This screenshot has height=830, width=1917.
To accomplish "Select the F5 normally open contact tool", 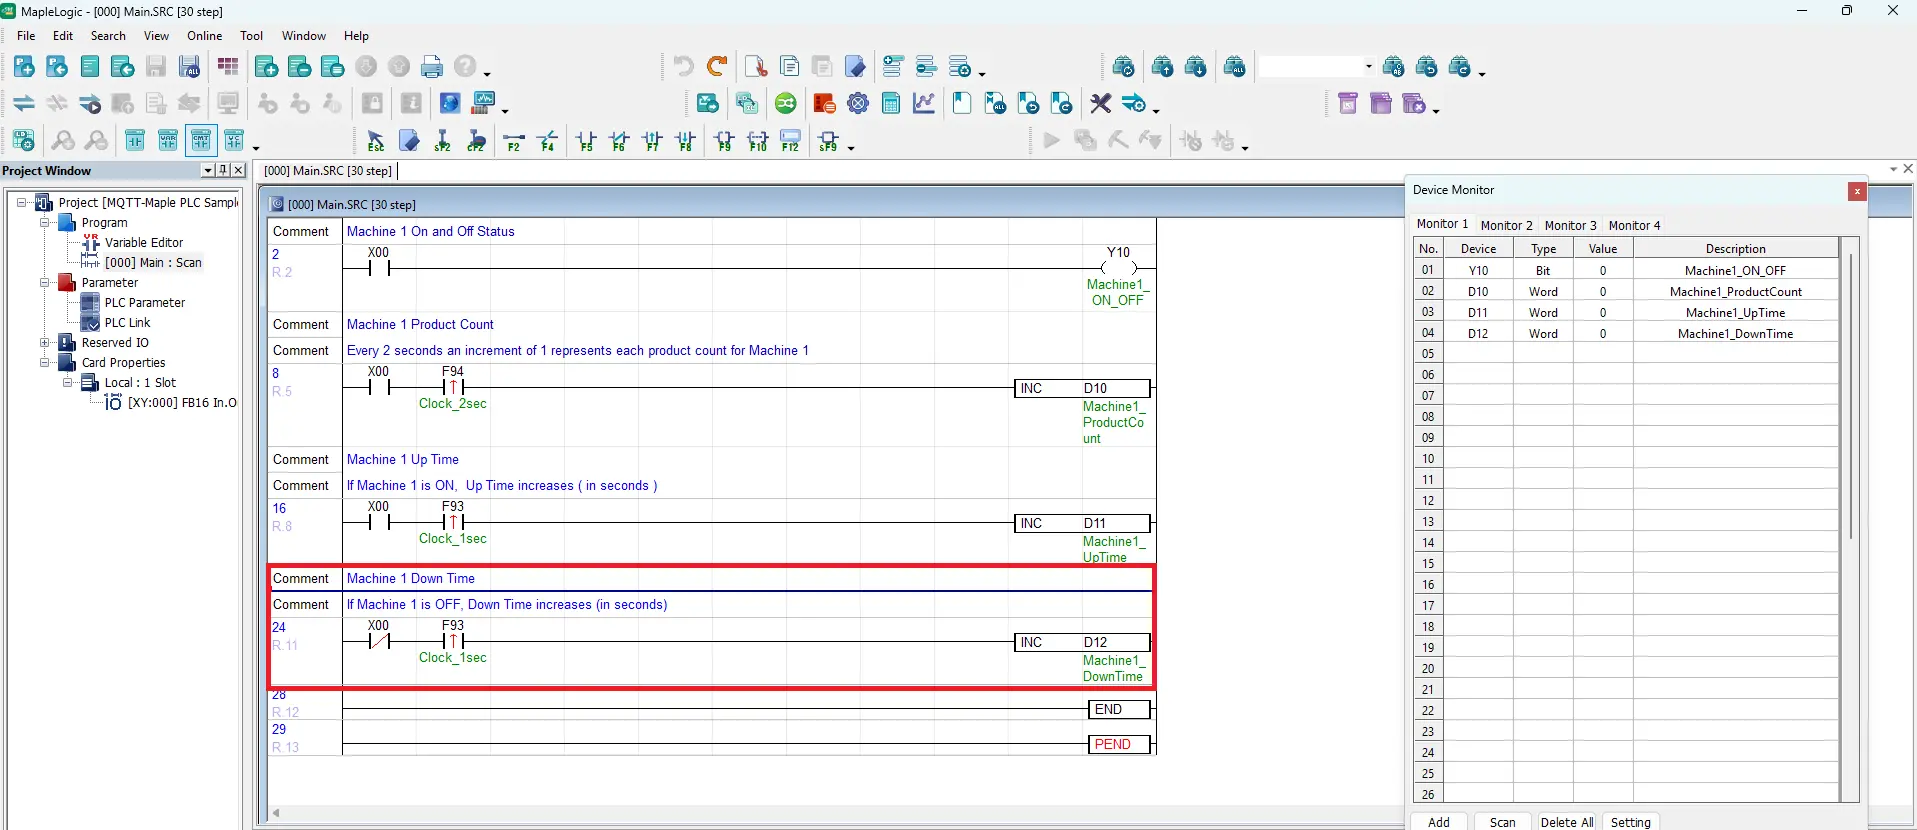I will [586, 141].
